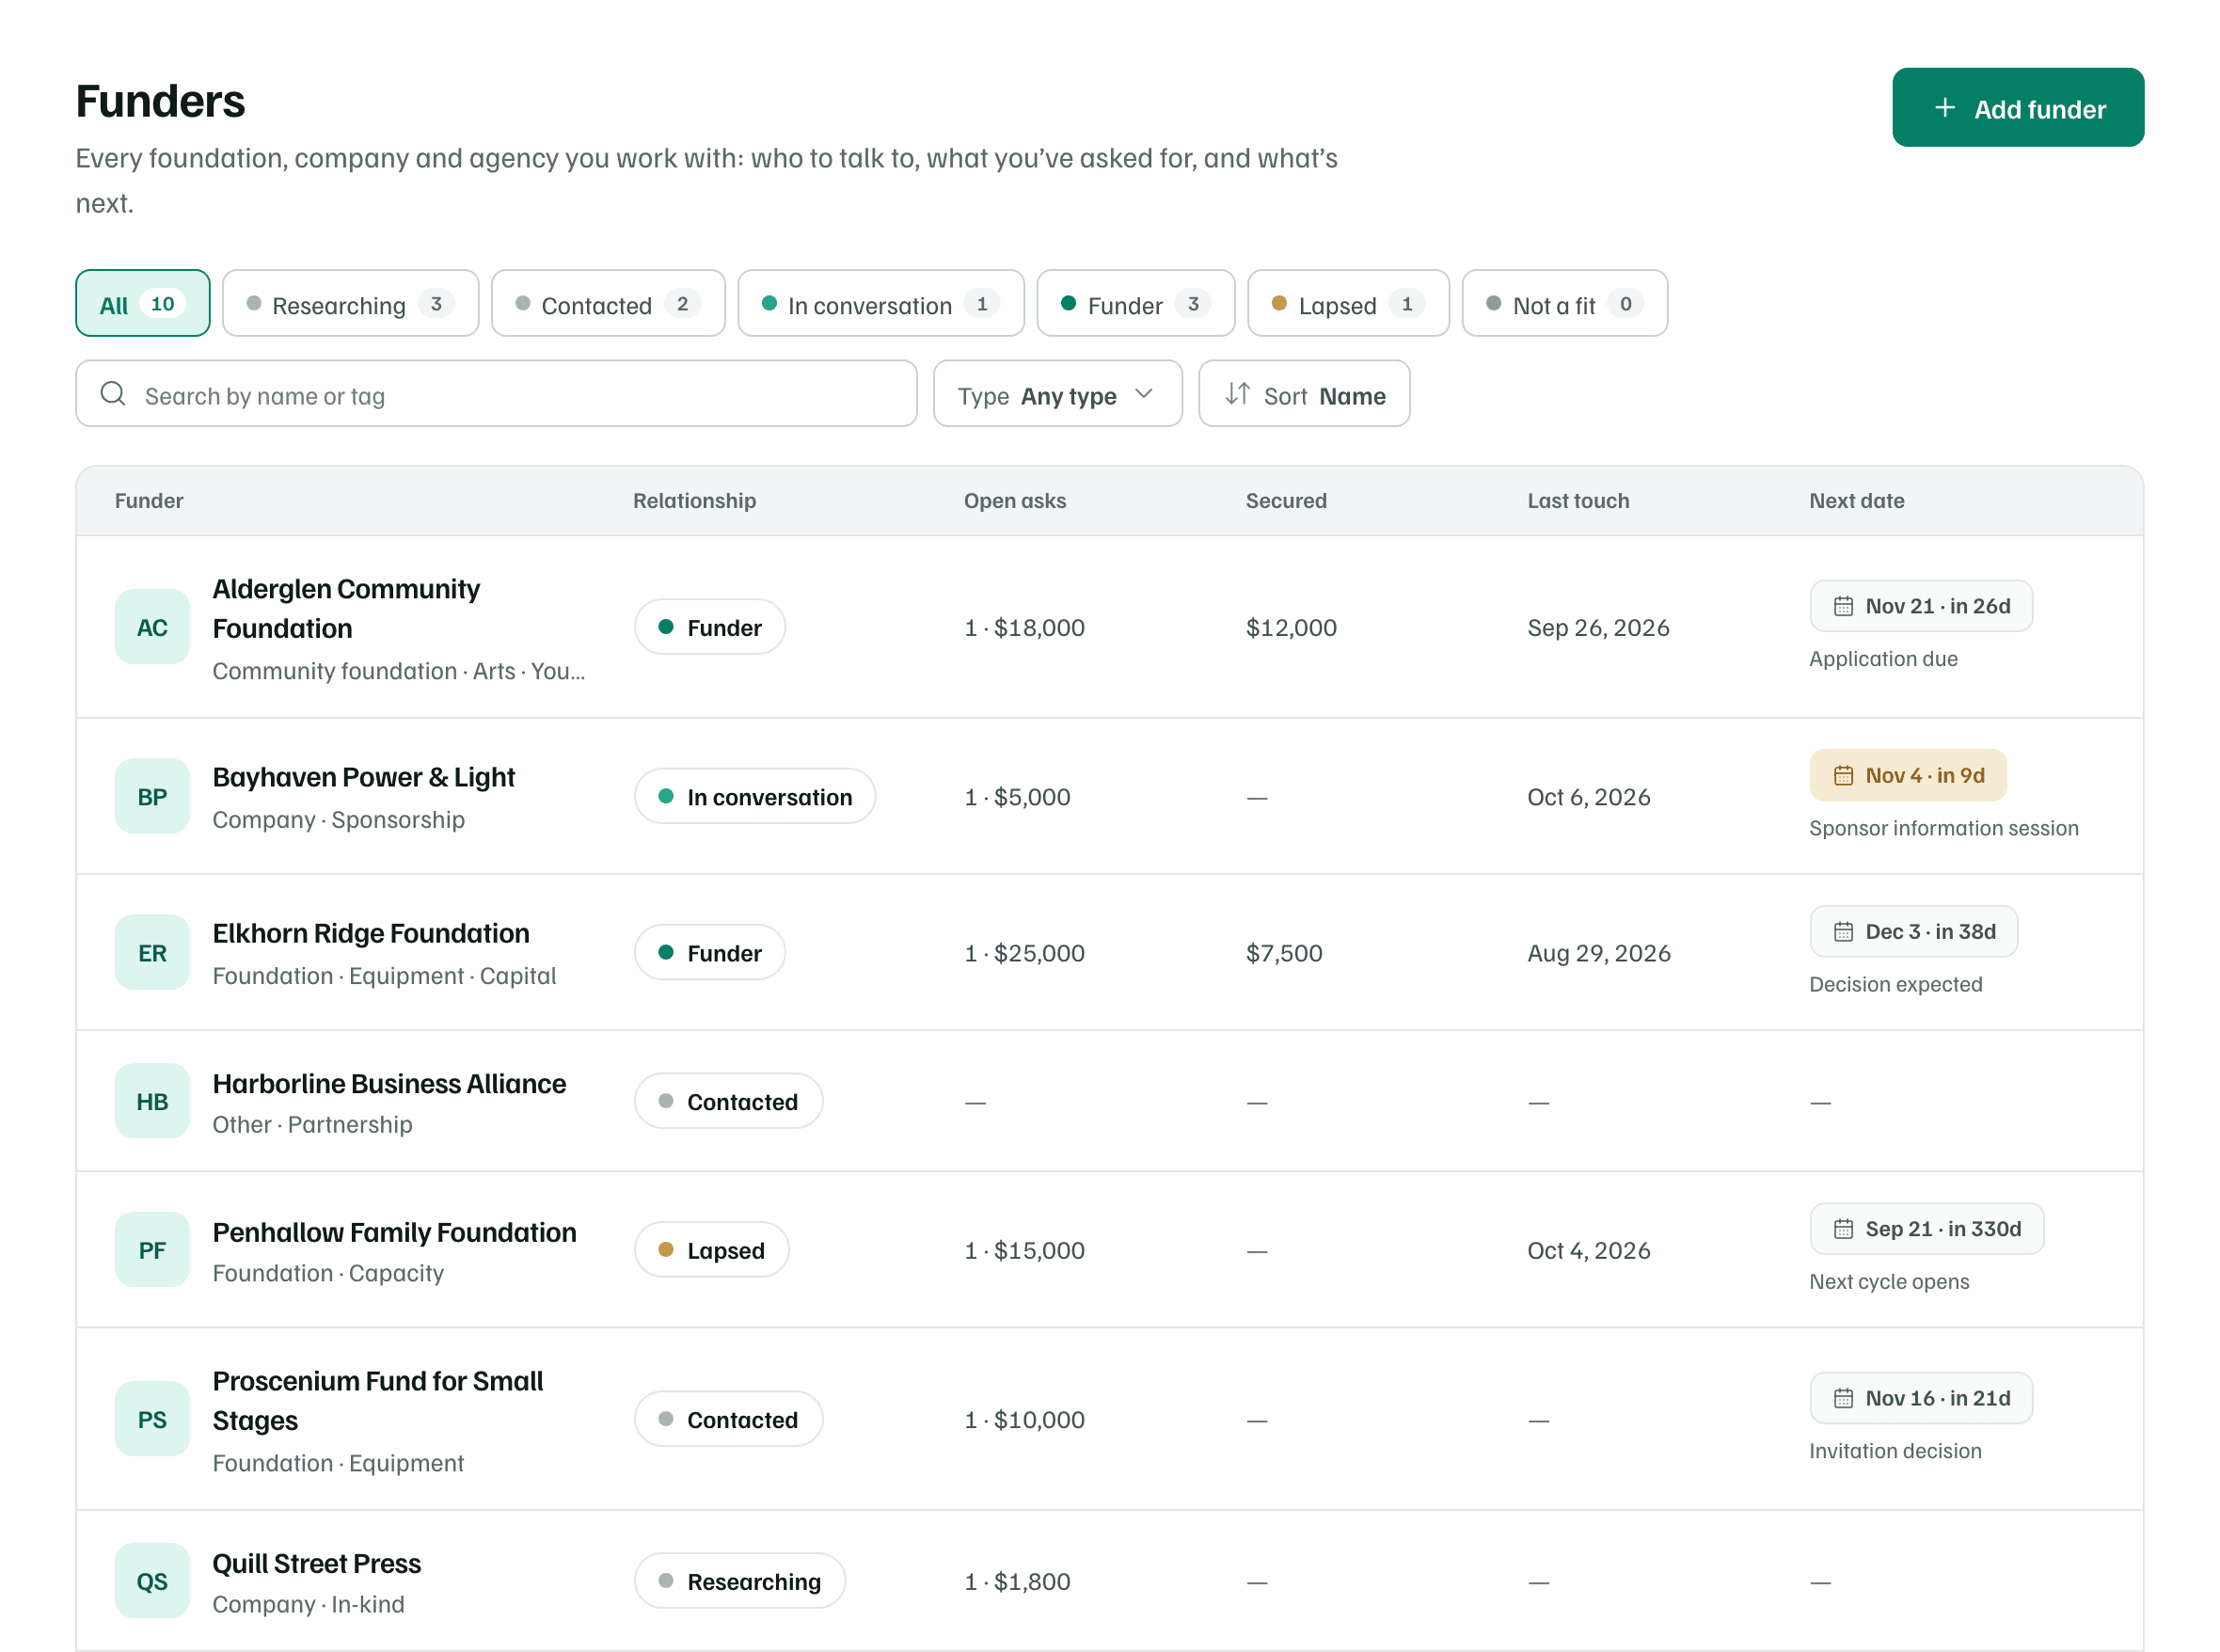Open Bayhaven Power & Light name link

(x=363, y=777)
